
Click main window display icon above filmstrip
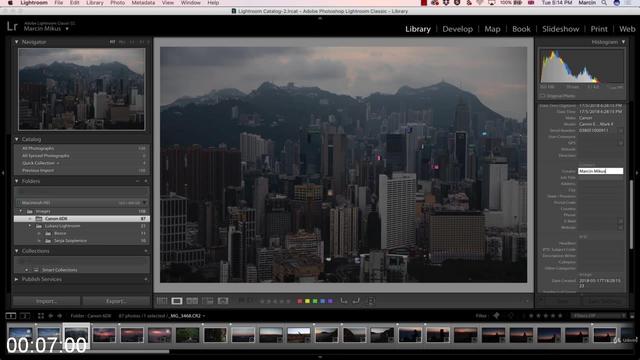coord(11,316)
